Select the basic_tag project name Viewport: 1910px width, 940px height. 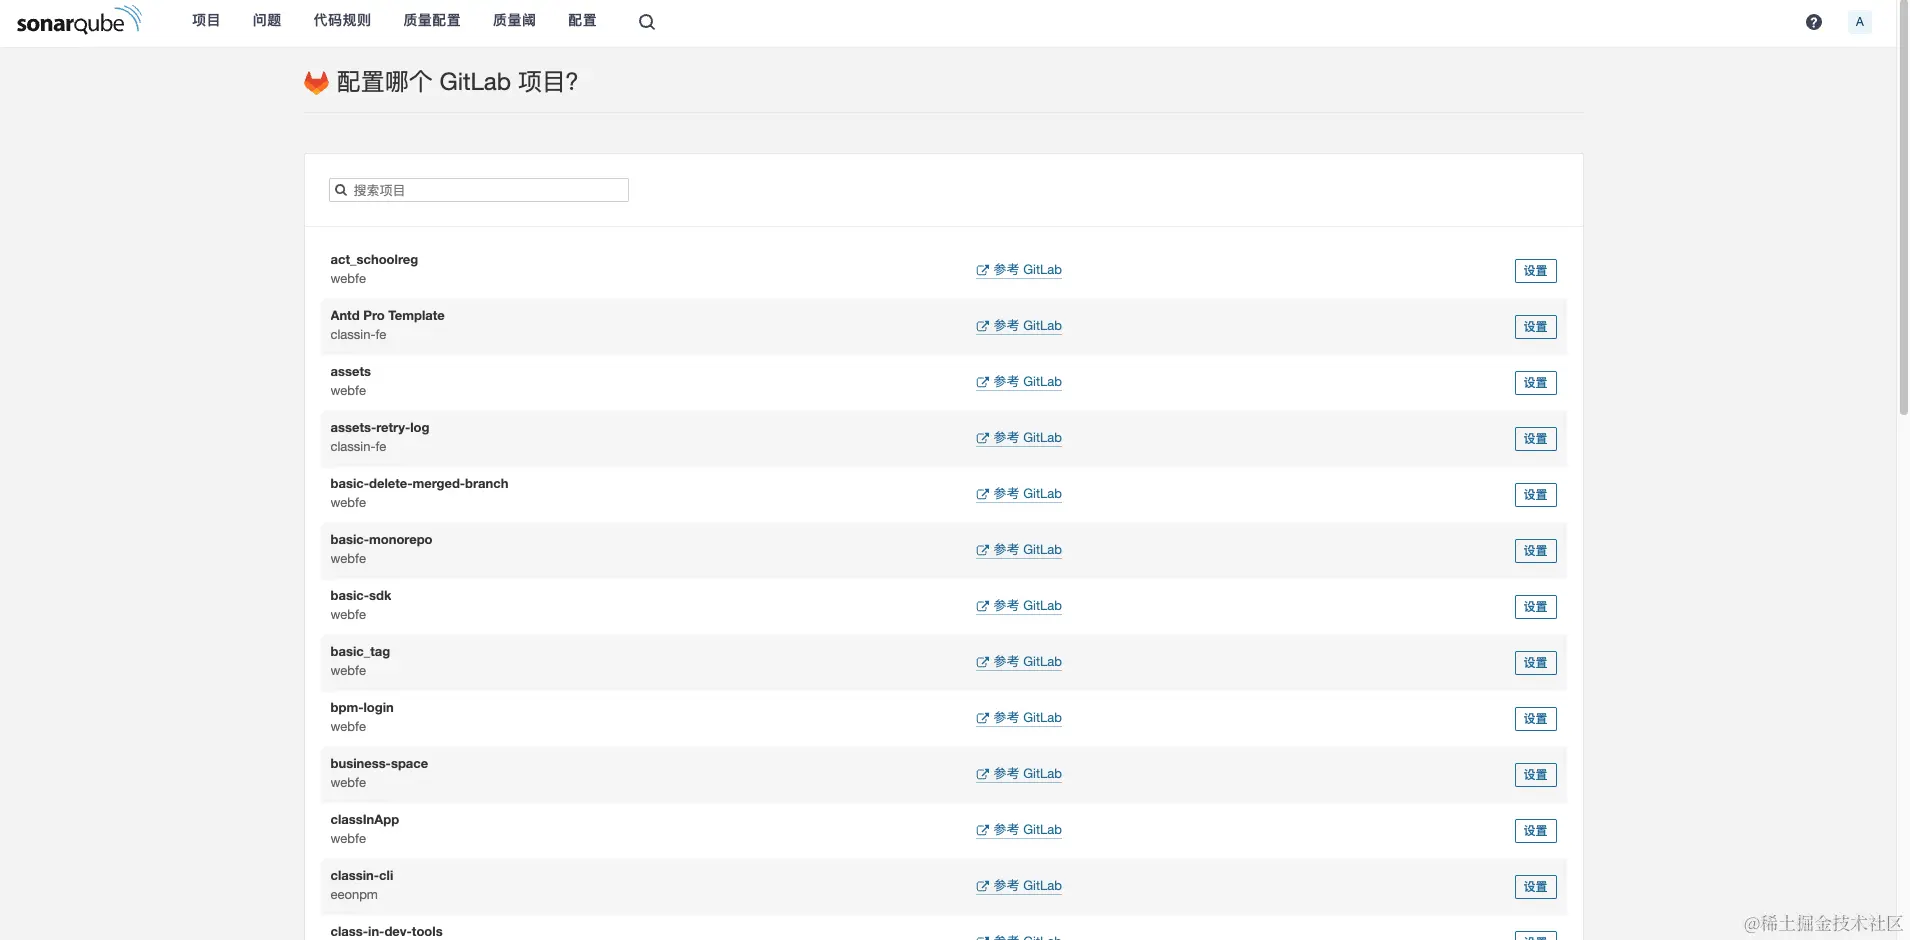[360, 652]
